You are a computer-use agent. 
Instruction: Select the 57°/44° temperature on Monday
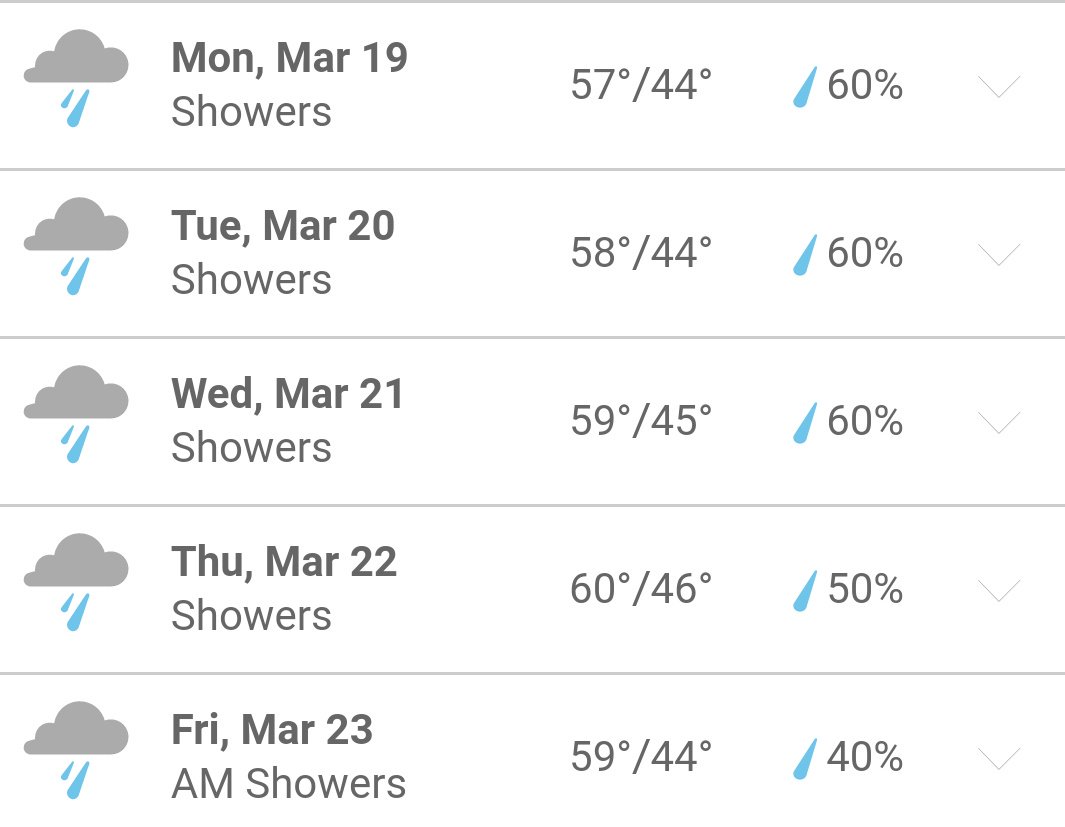(641, 85)
